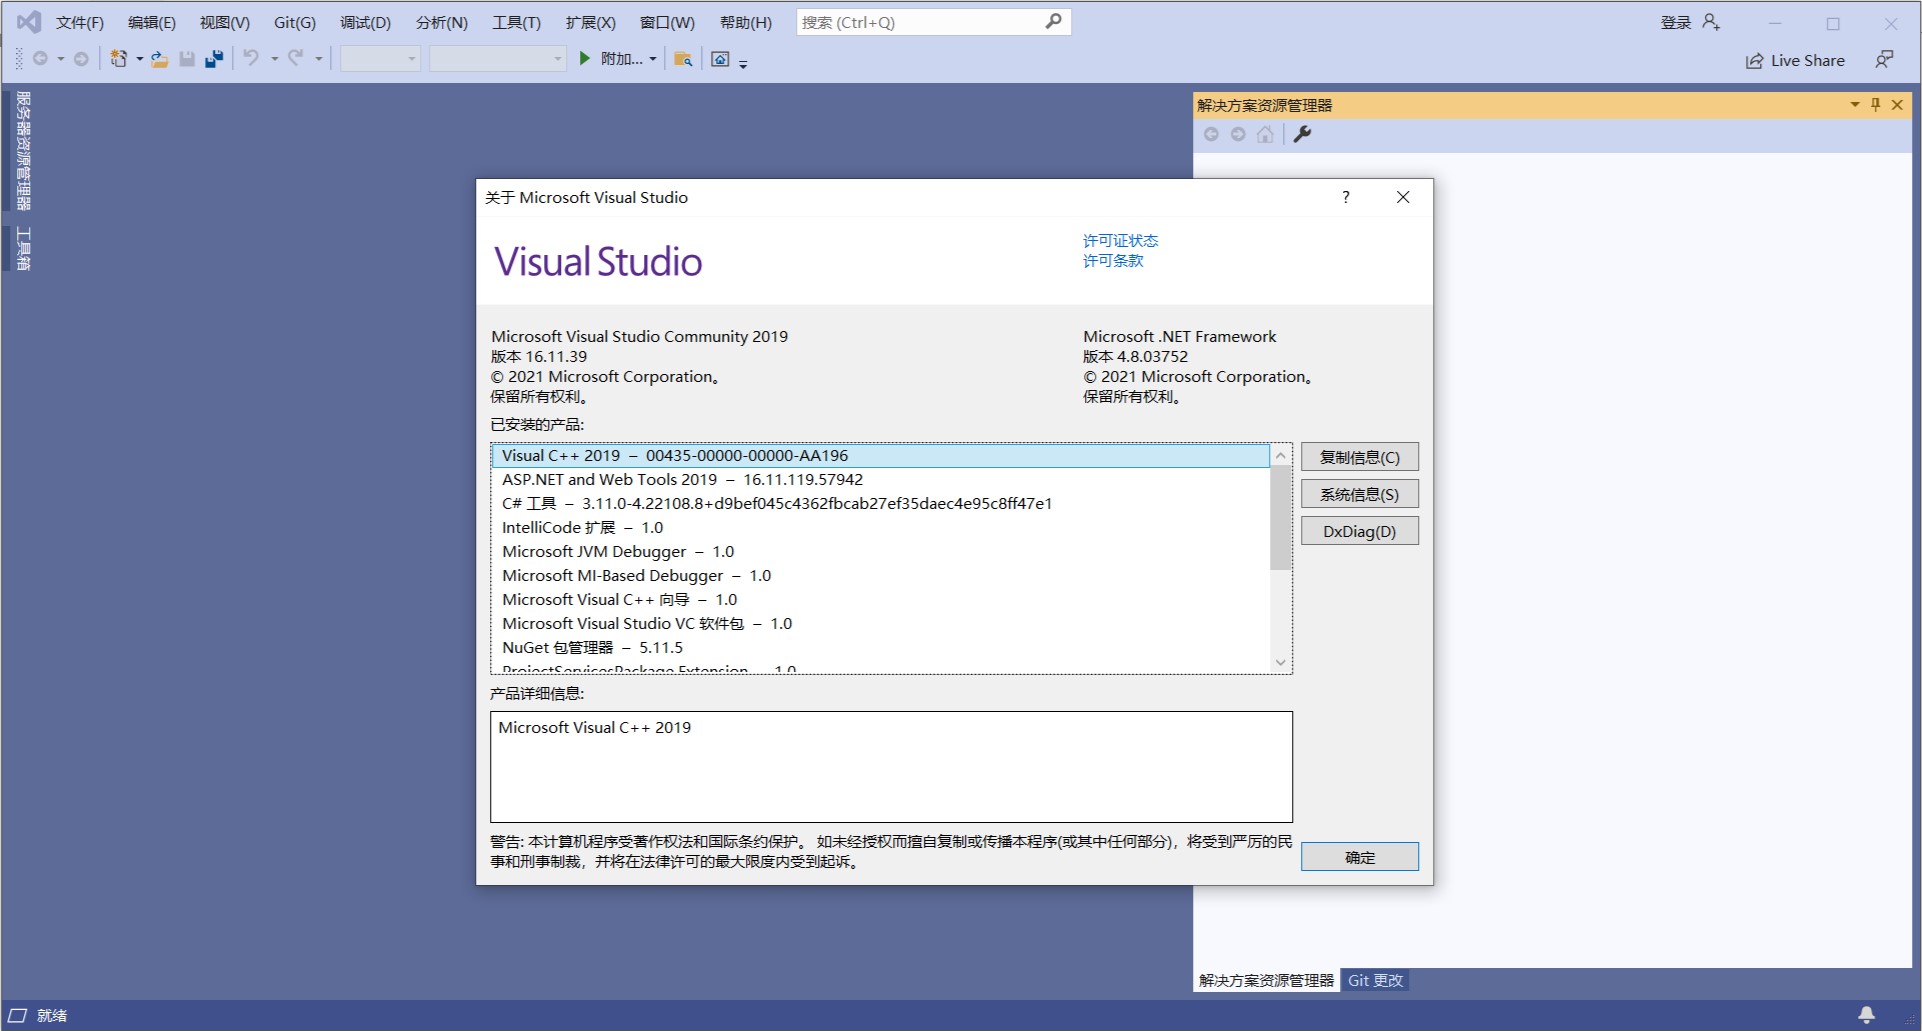Click Solution Explorer home icon
The height and width of the screenshot is (1031, 1922).
(x=1265, y=134)
